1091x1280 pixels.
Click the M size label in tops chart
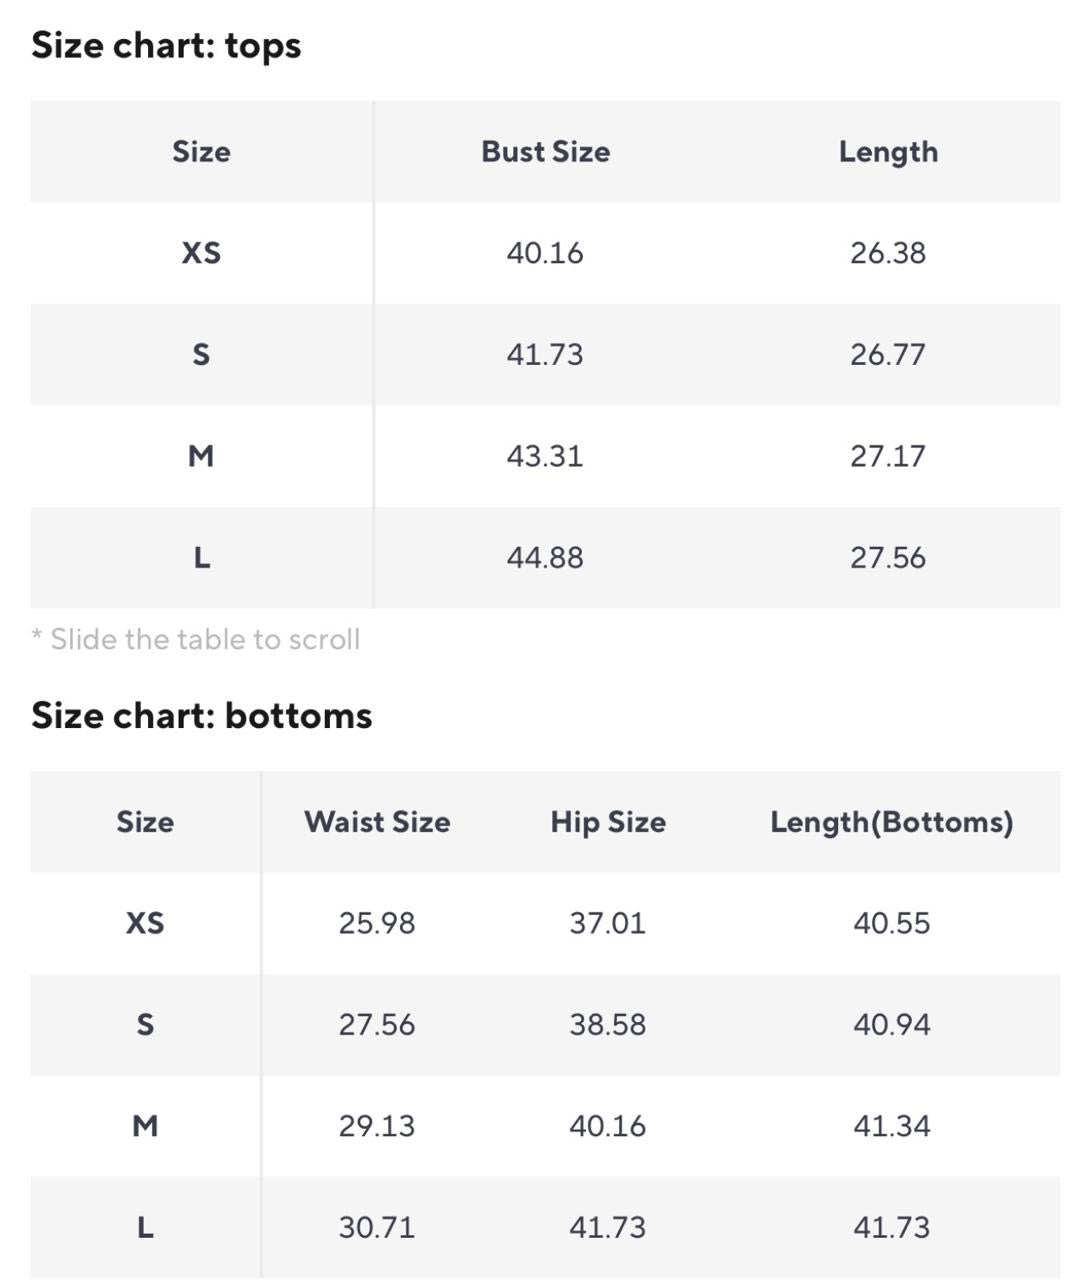[201, 456]
